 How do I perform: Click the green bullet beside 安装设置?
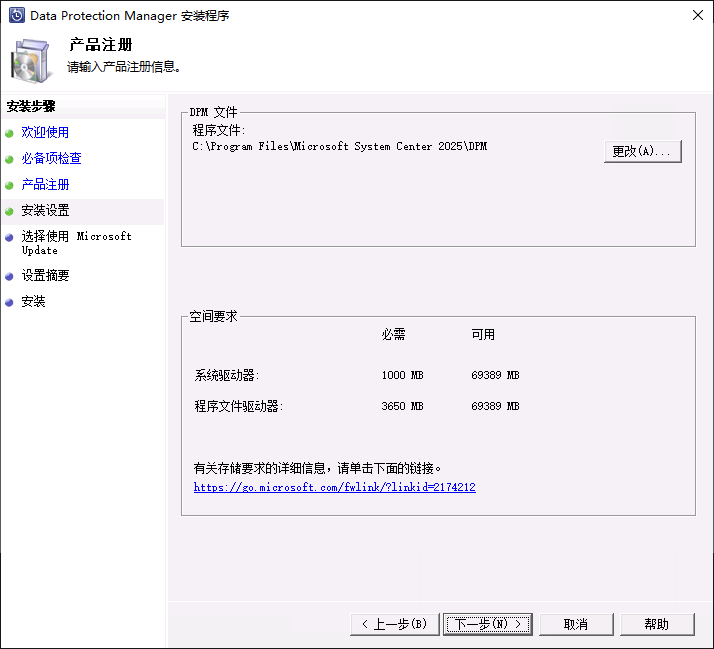tap(9, 211)
